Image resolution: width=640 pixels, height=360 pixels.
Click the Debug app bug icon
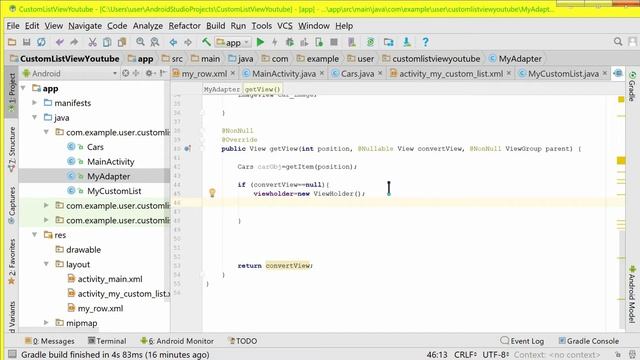coord(290,42)
